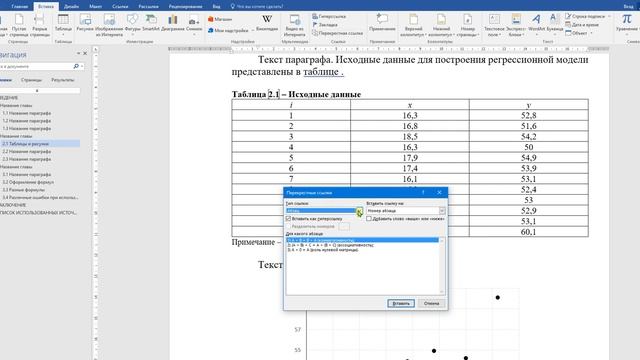
Task: Go to 'ЗАКЛЮЧЕНИЕ' heading in navigation
Action: point(13,205)
